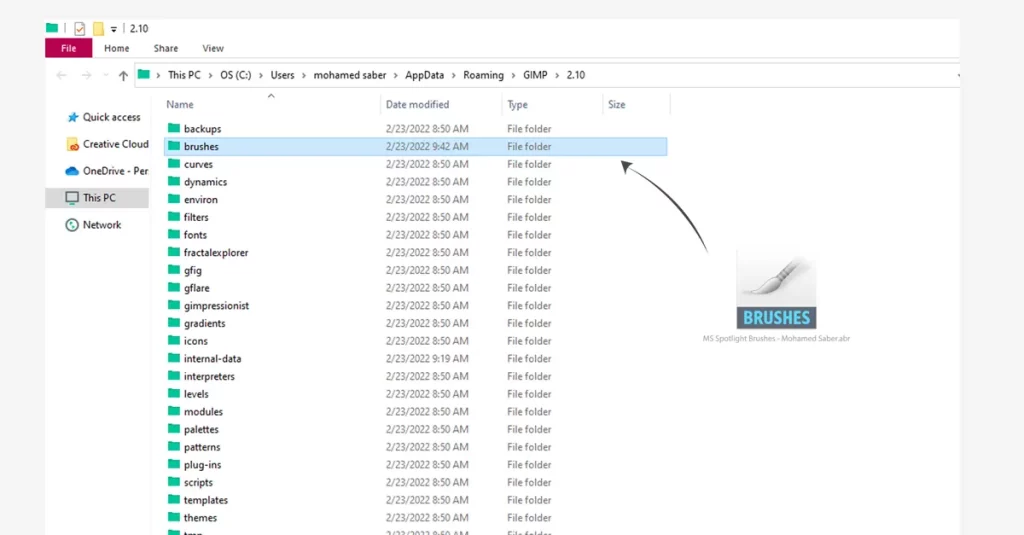This screenshot has width=1024, height=535.
Task: Click the fractalexplorer folder icon
Action: click(174, 251)
